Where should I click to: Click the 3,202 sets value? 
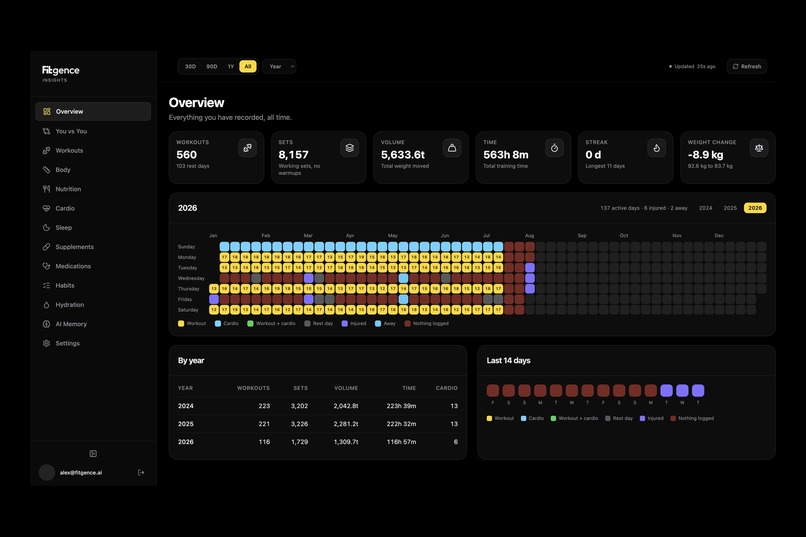299,406
